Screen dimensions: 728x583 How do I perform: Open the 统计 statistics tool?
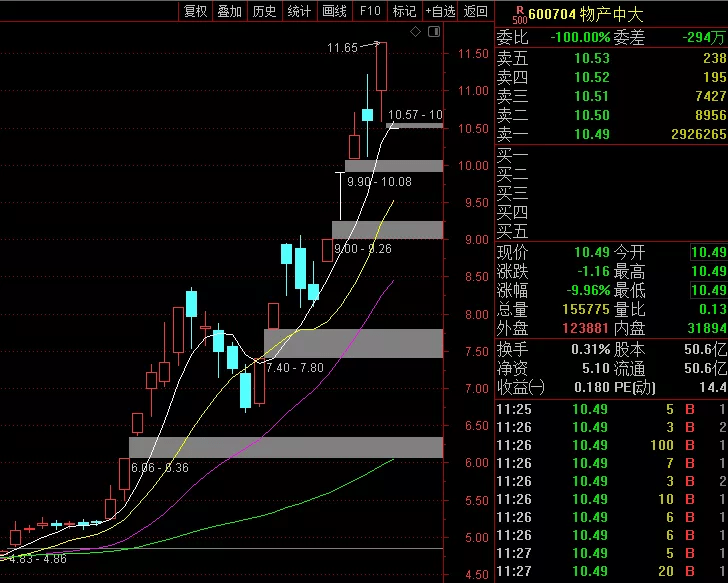click(x=299, y=11)
